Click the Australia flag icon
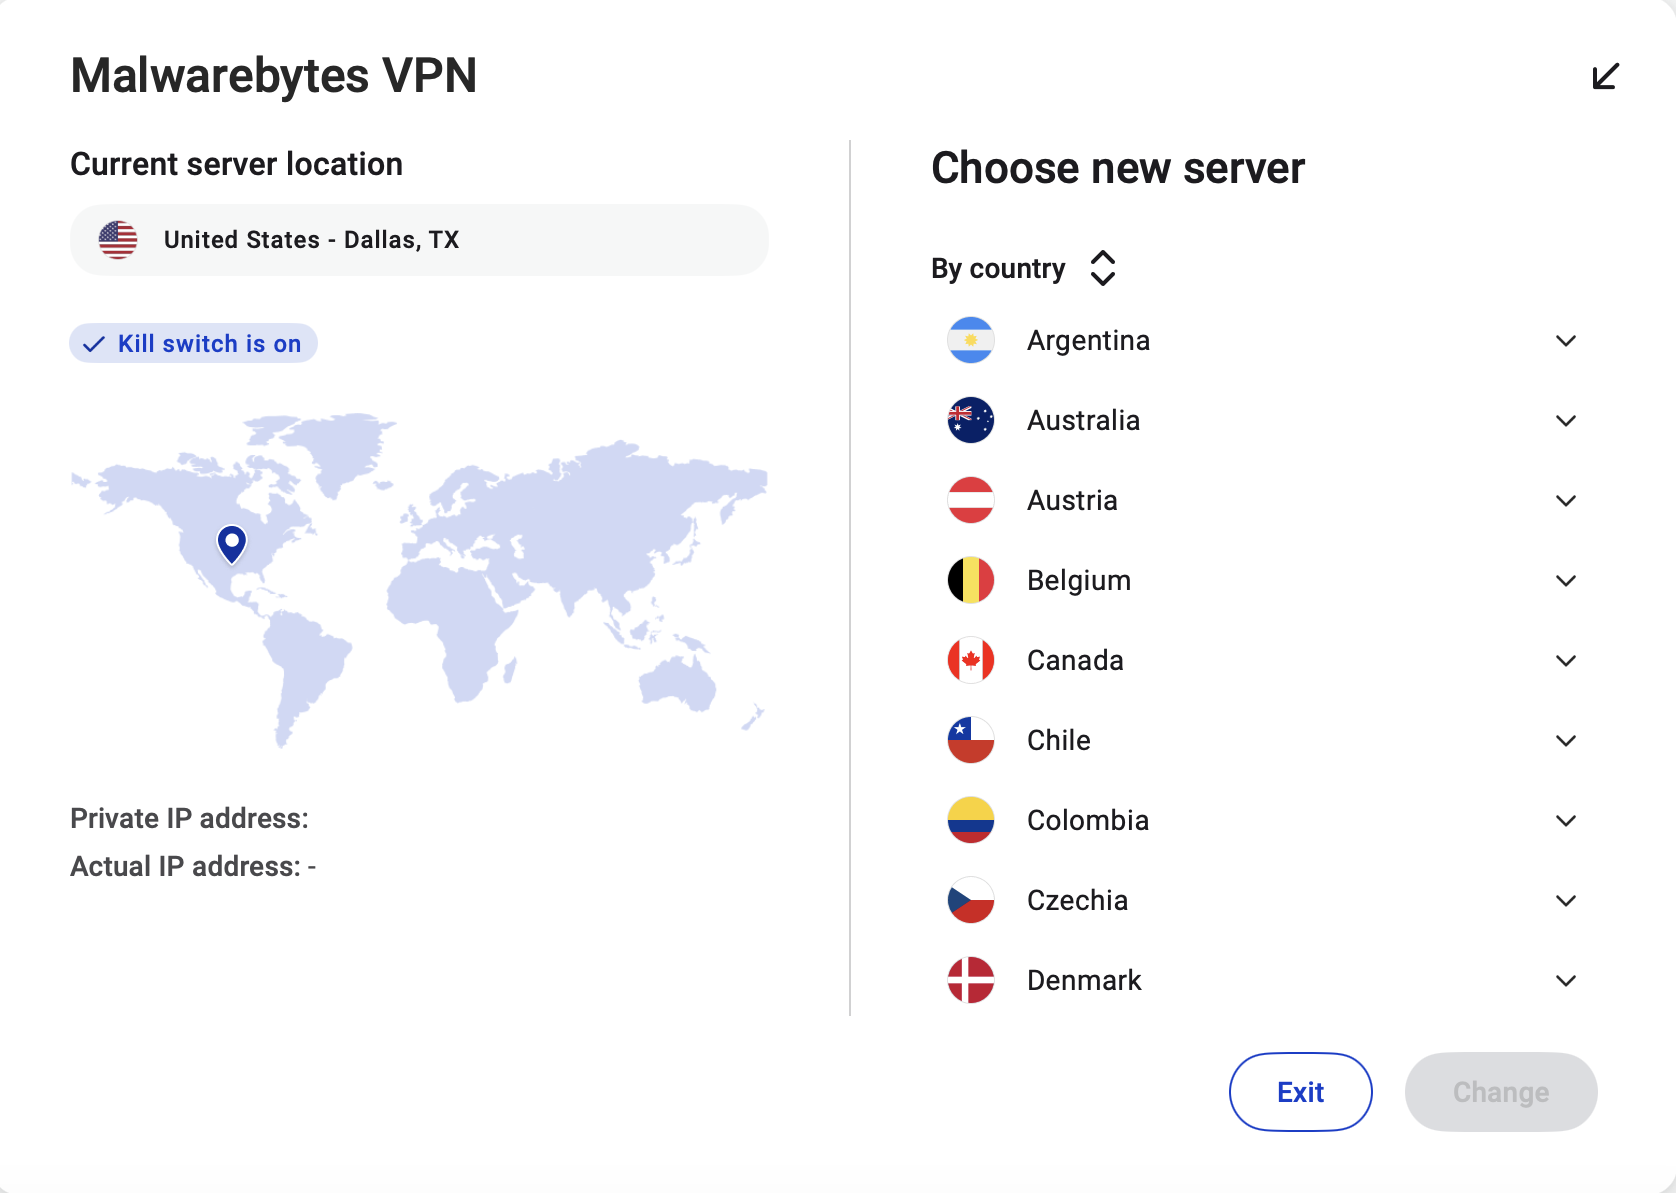 [970, 420]
